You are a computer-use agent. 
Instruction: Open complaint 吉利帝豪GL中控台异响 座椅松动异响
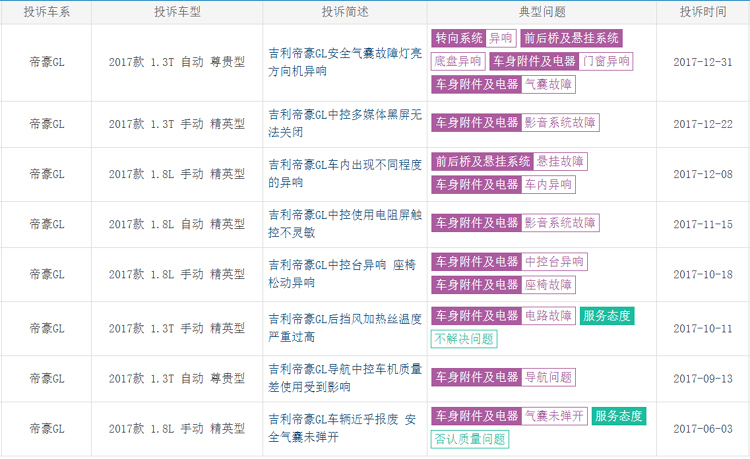342,274
